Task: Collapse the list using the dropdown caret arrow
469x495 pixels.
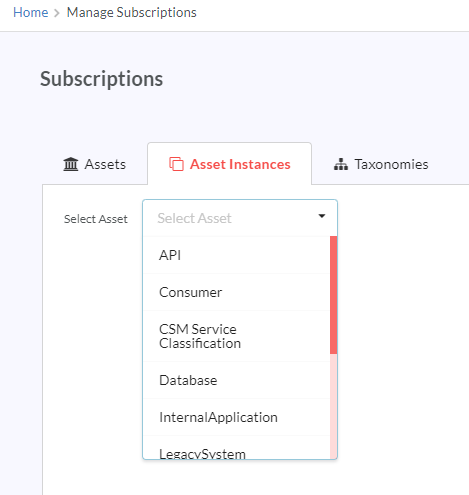Action: [x=322, y=216]
